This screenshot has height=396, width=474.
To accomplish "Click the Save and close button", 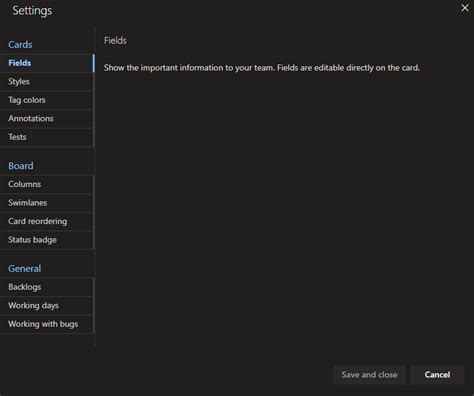I will (369, 375).
